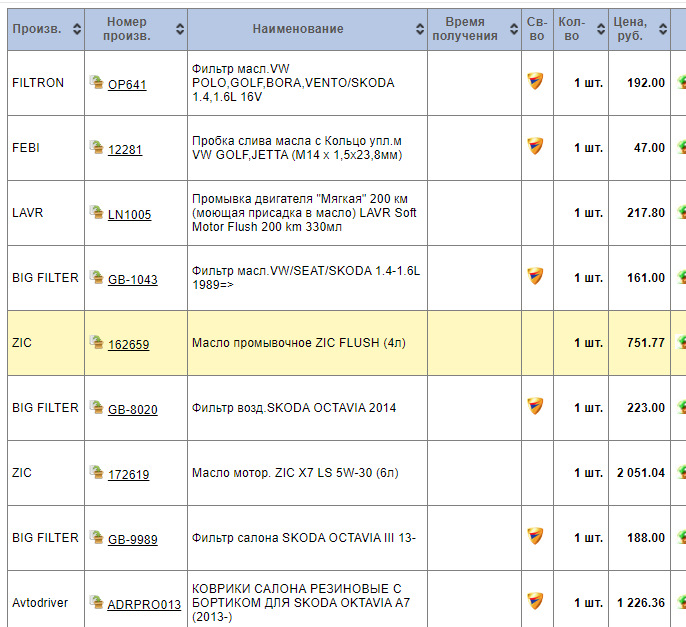Screen dimensions: 686x627
Task: Open part number link 162659
Action: click(128, 344)
